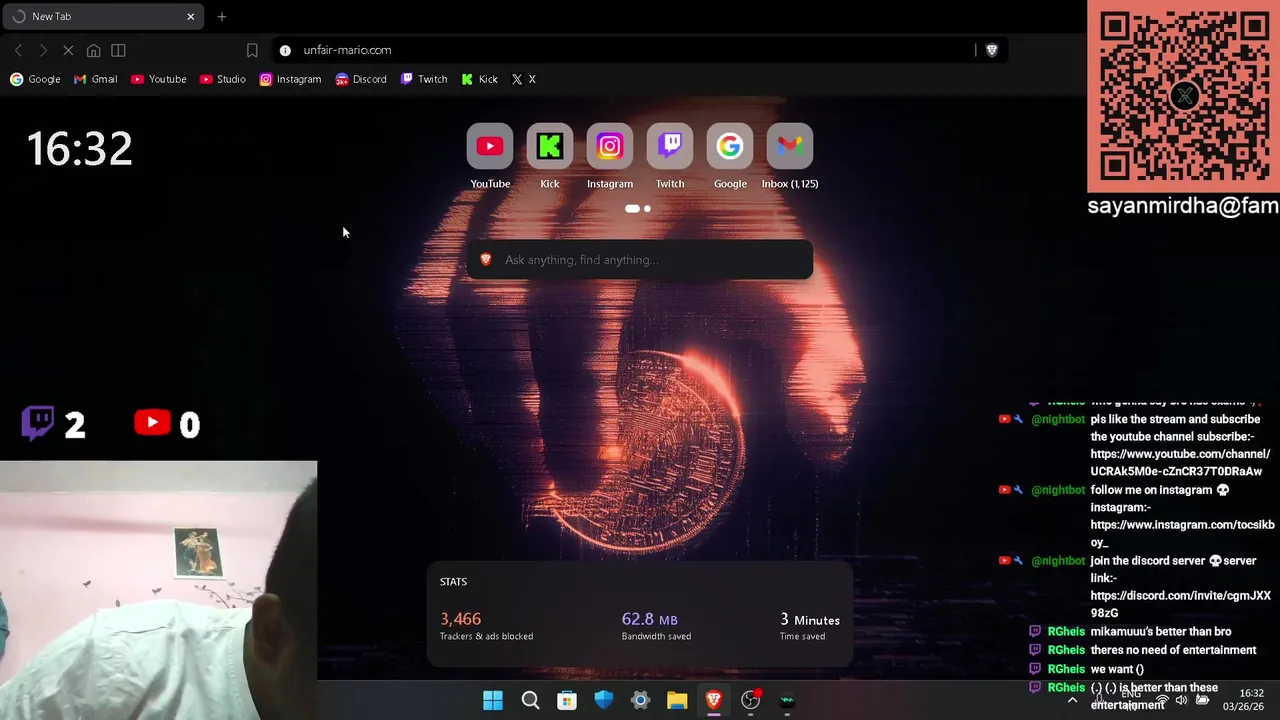The height and width of the screenshot is (720, 1280).
Task: Go back to previous page
Action: coord(19,50)
